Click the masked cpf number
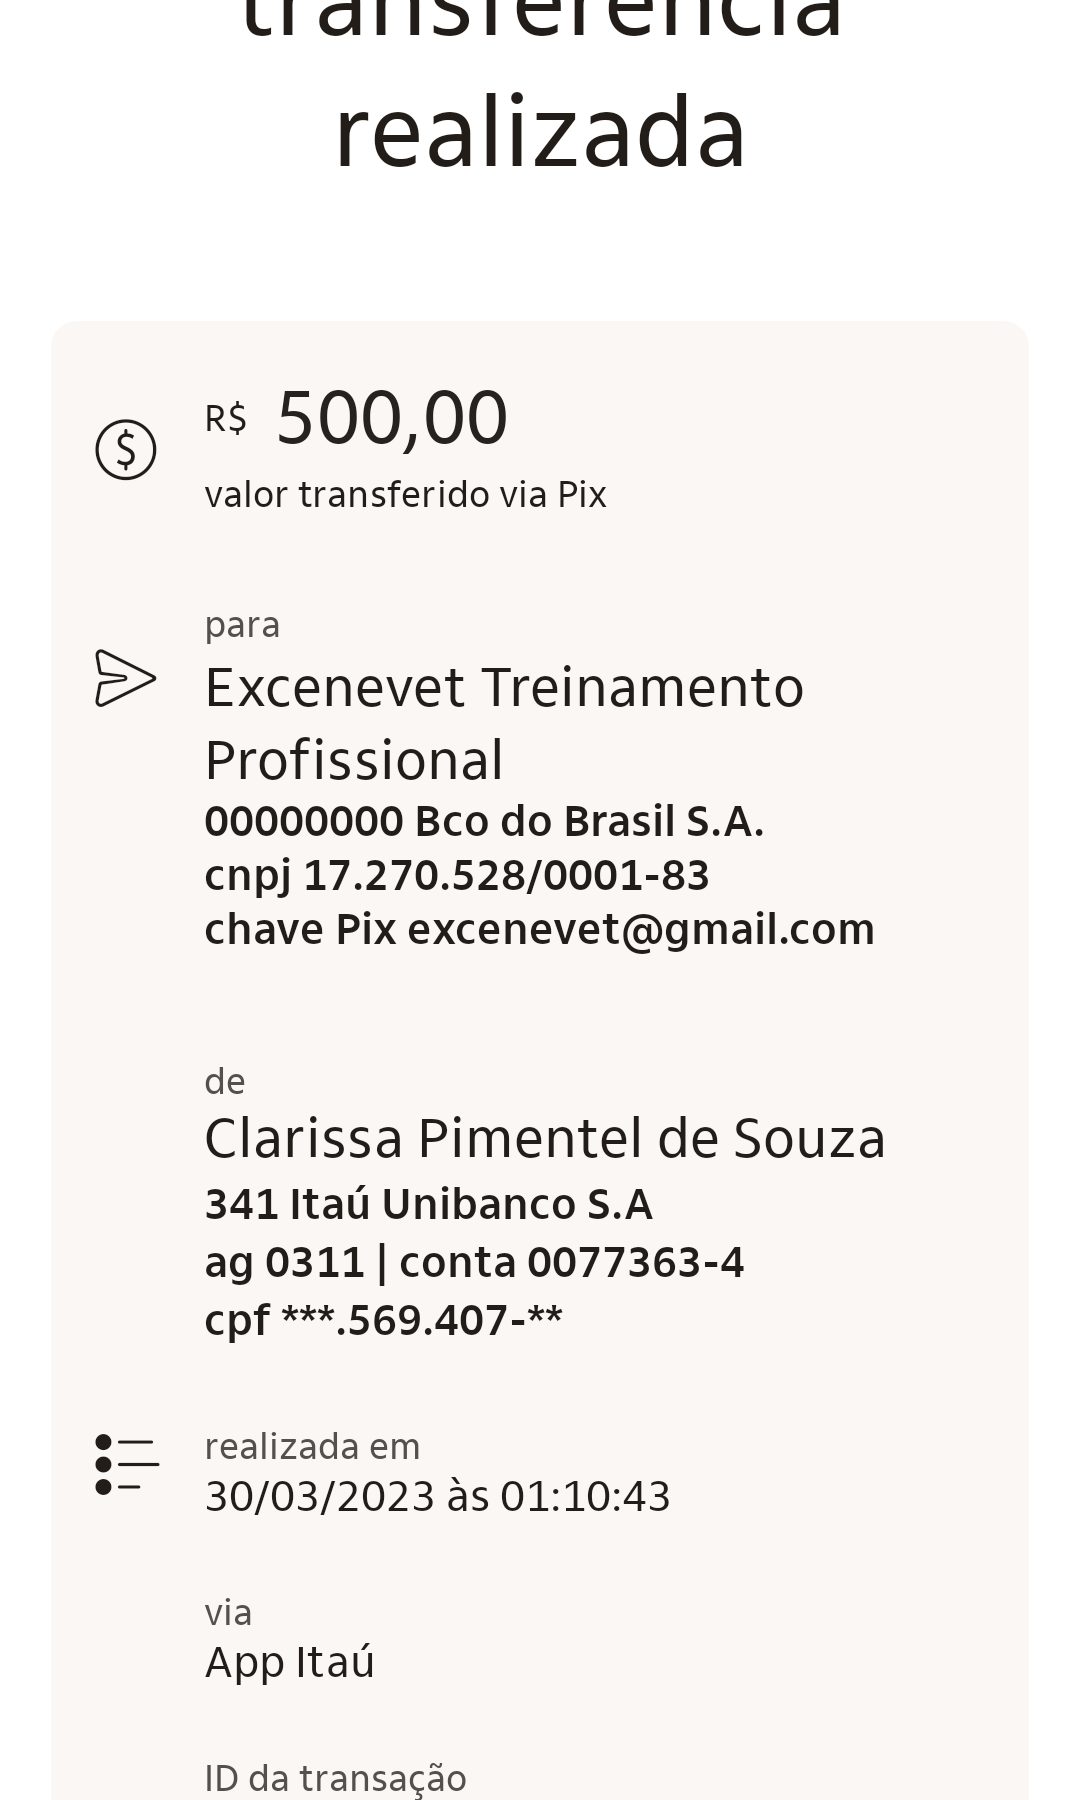This screenshot has width=1080, height=1800. coord(383,1320)
